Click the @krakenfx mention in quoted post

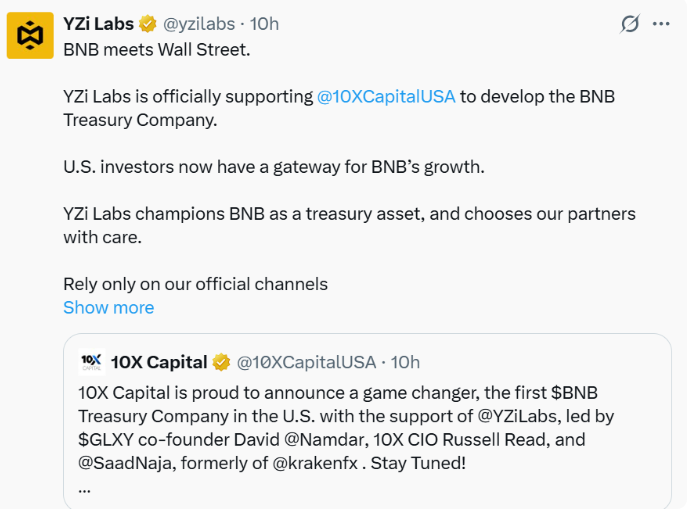(x=315, y=463)
